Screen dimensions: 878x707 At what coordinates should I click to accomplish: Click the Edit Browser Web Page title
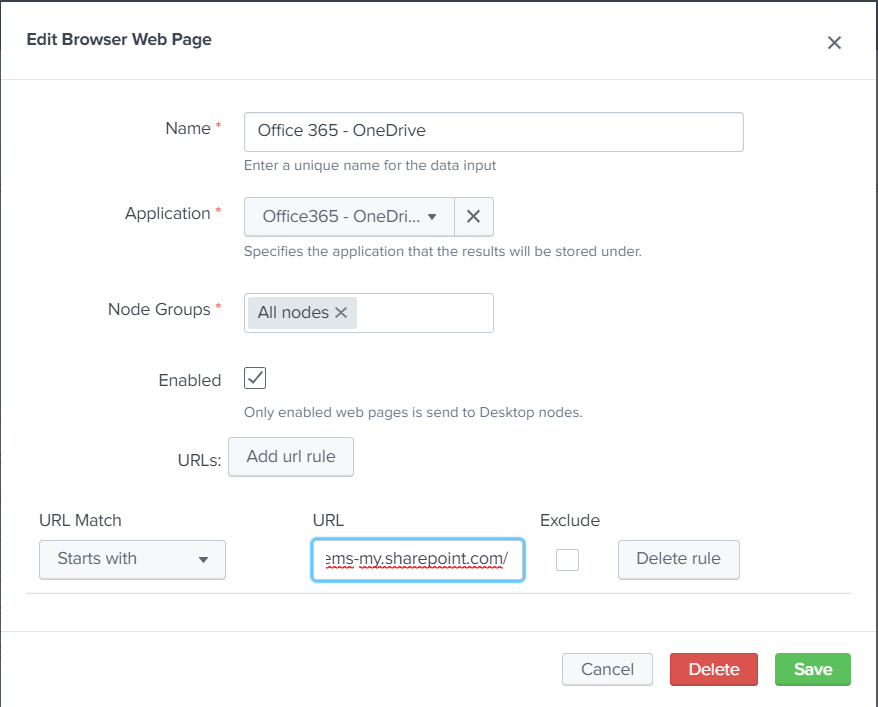pos(119,40)
